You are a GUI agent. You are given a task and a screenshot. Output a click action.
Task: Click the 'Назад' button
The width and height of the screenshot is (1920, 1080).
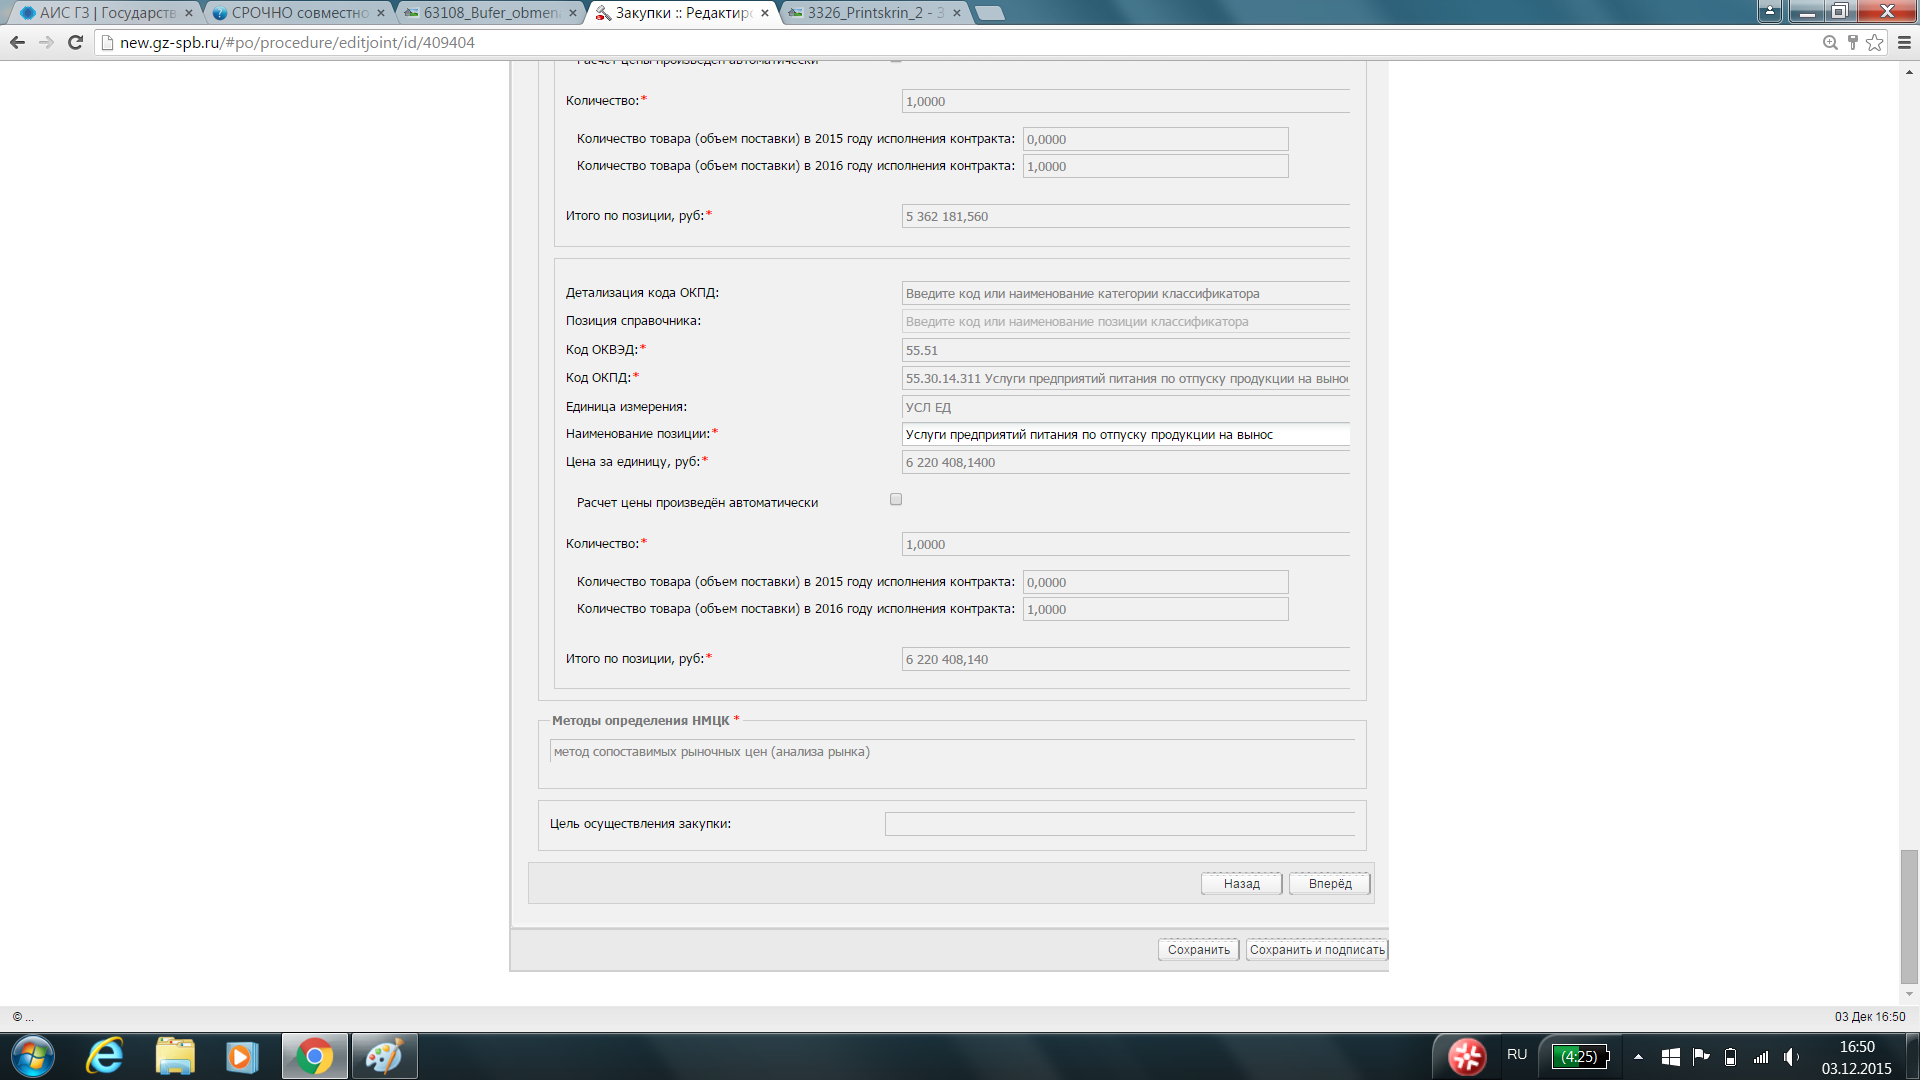click(x=1241, y=884)
